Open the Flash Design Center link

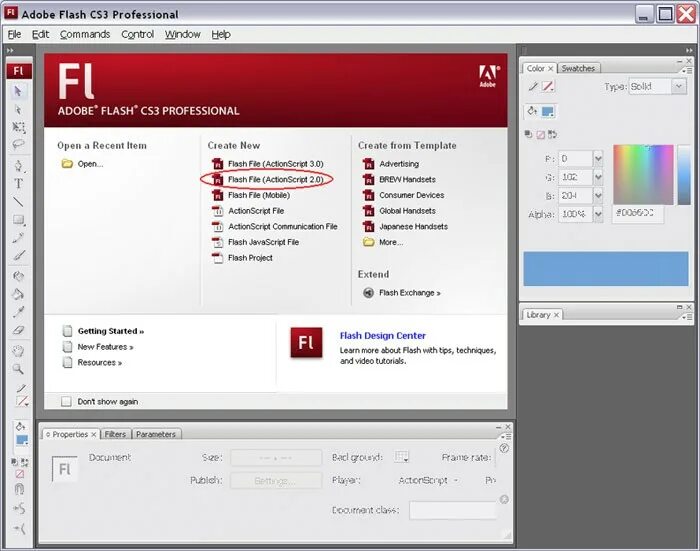pyautogui.click(x=383, y=335)
